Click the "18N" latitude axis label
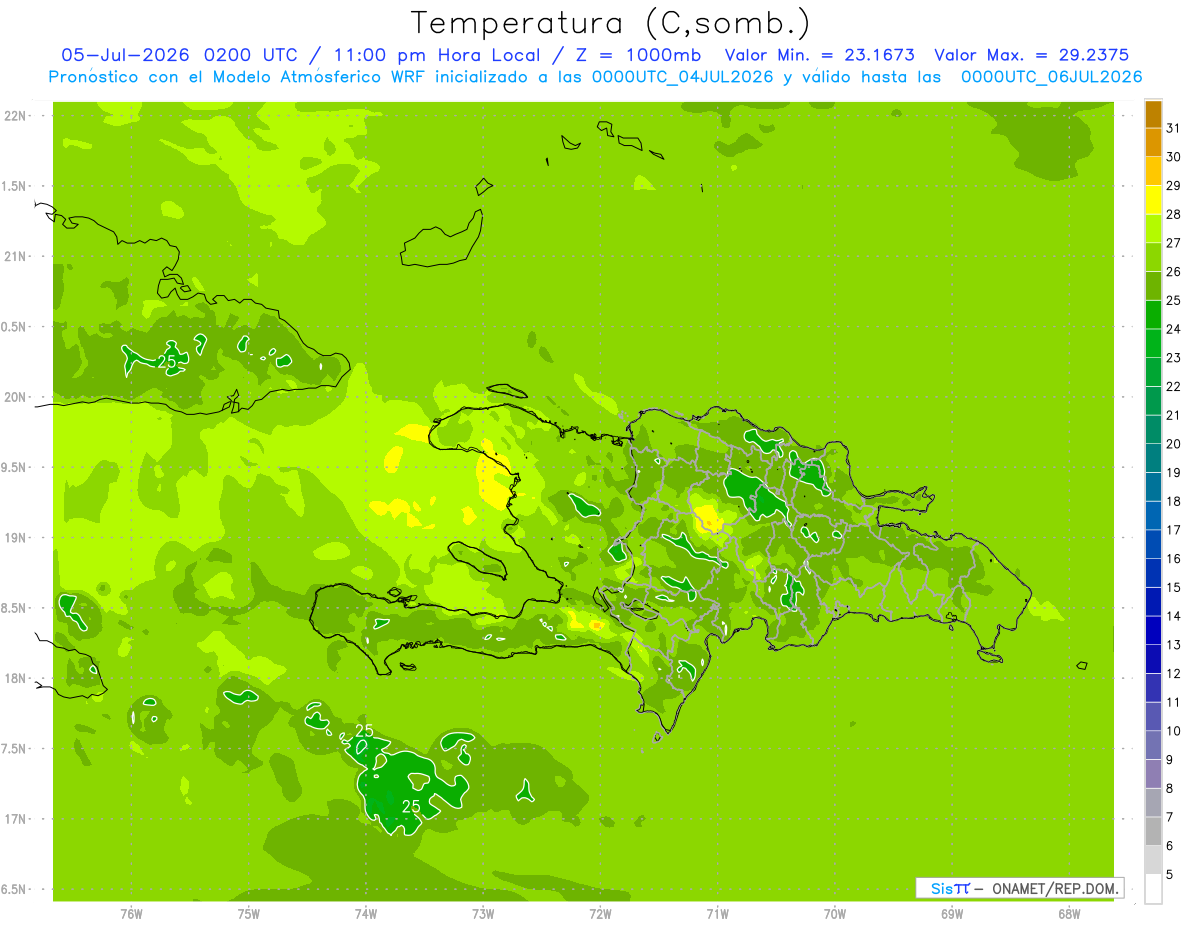 tap(16, 678)
